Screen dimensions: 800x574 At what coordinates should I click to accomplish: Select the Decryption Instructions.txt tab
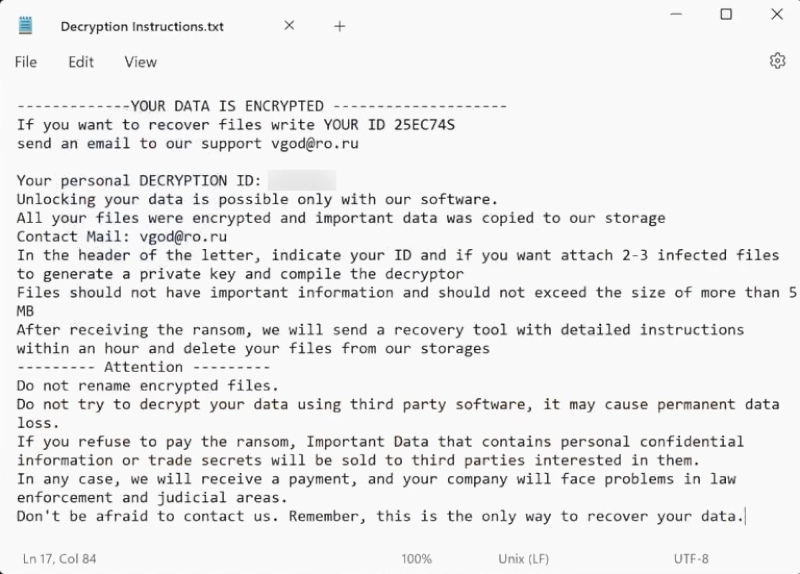[142, 26]
